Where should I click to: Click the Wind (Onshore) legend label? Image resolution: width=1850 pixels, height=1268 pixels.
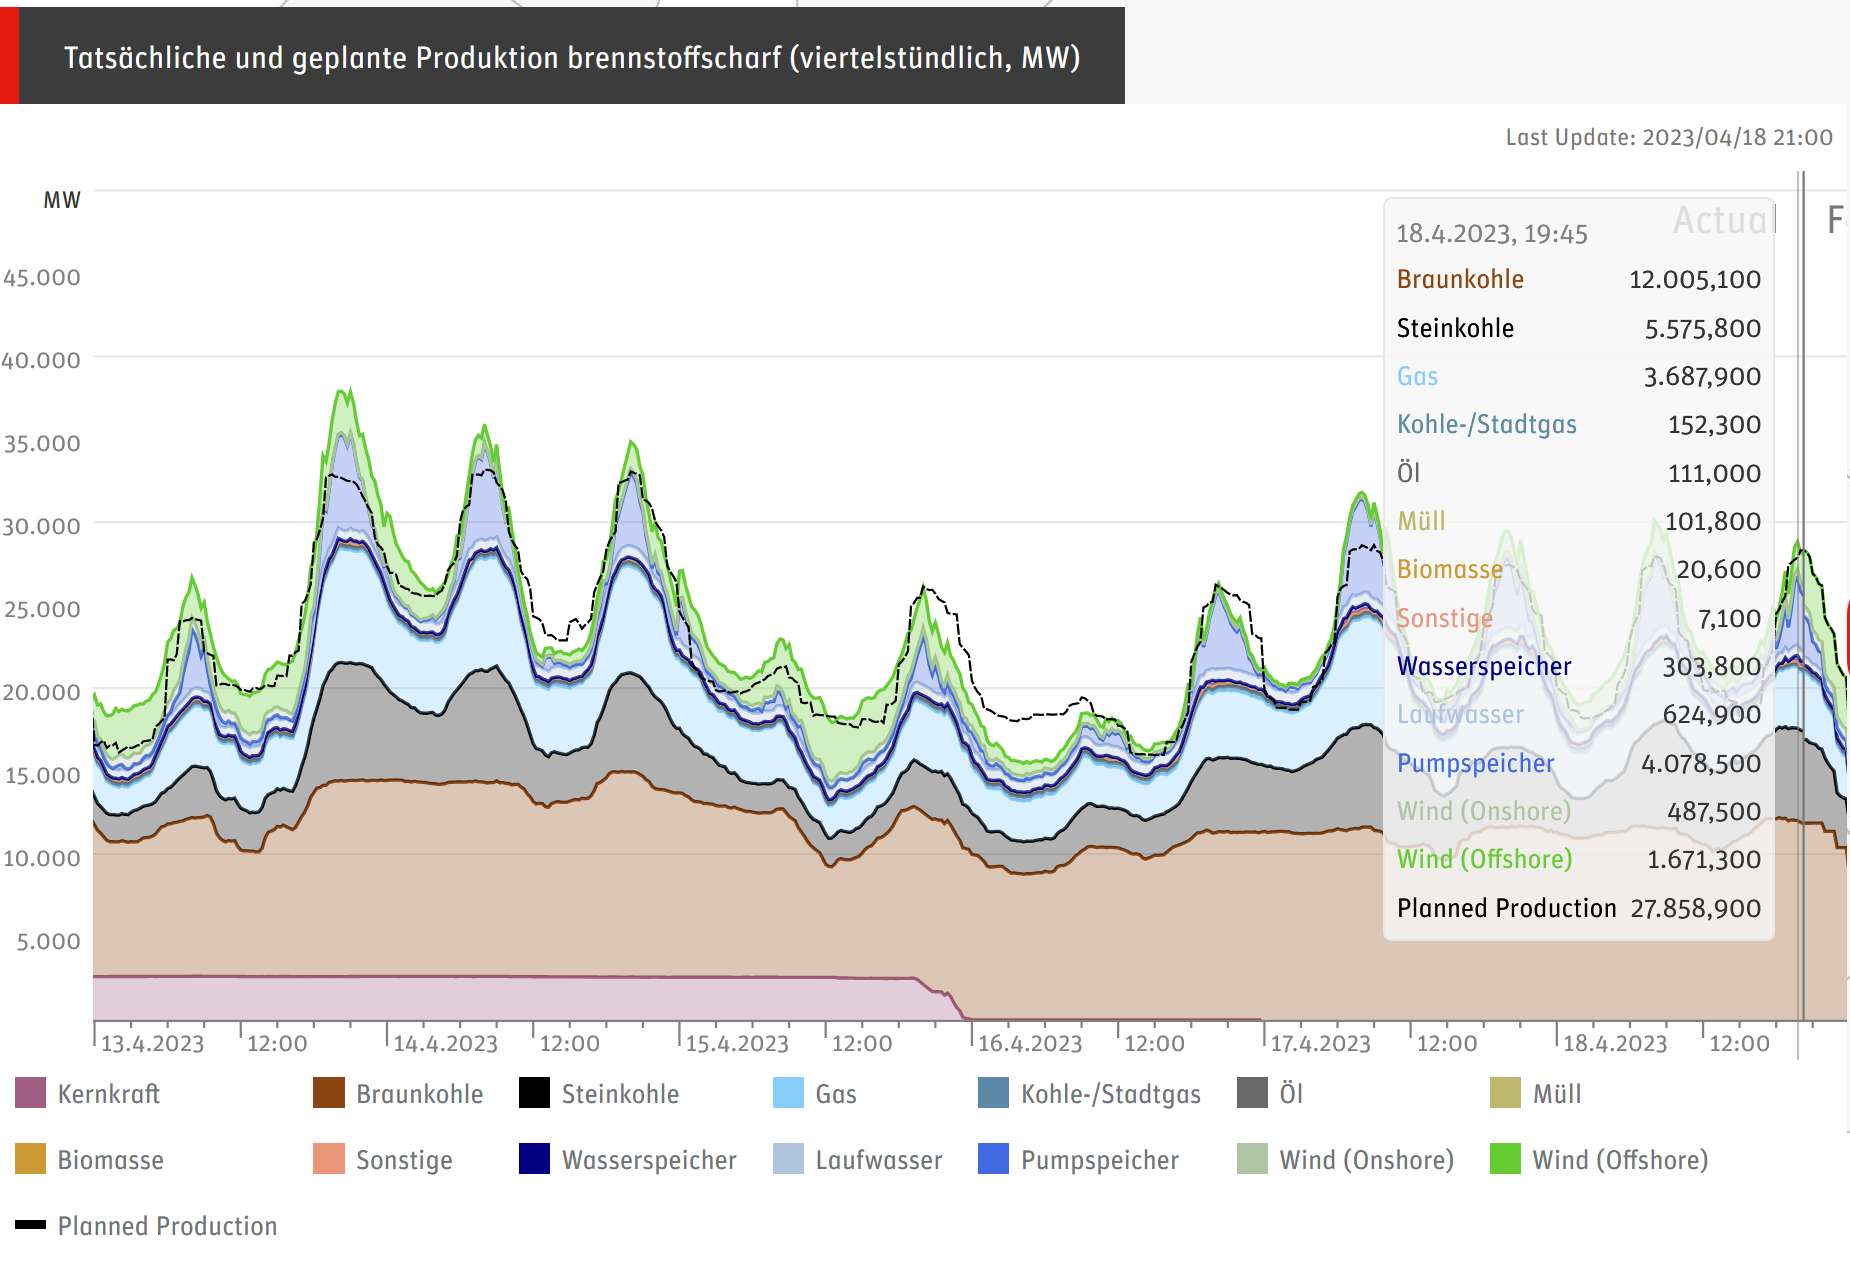(x=1367, y=1160)
